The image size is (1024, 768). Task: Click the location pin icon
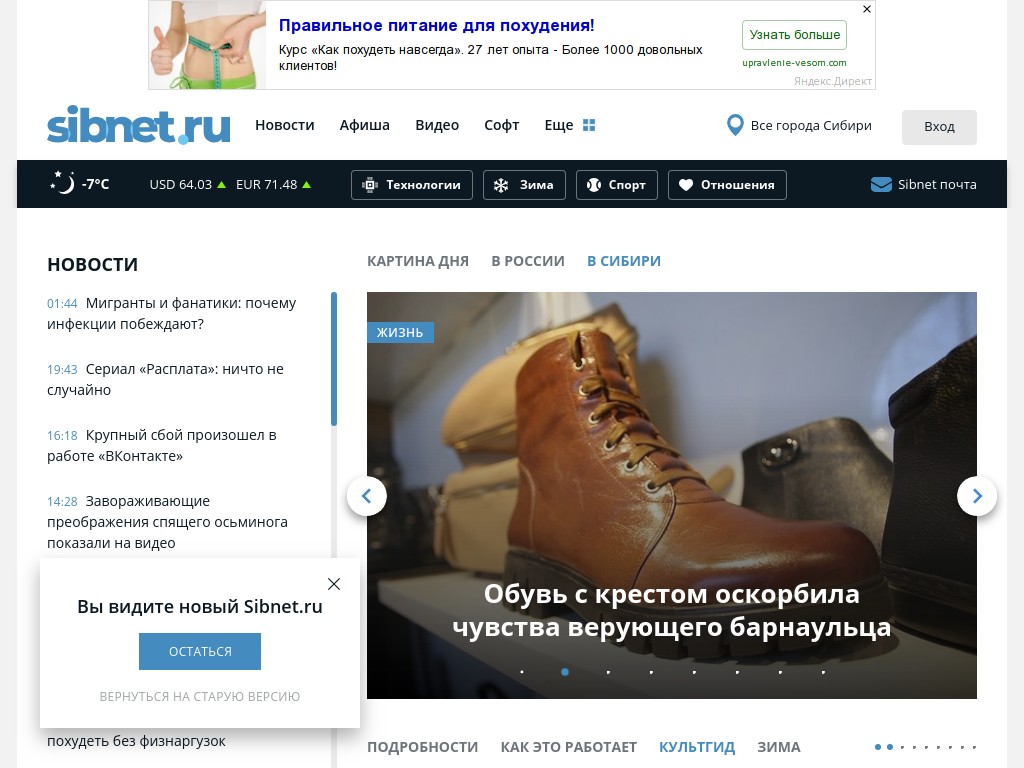(735, 125)
